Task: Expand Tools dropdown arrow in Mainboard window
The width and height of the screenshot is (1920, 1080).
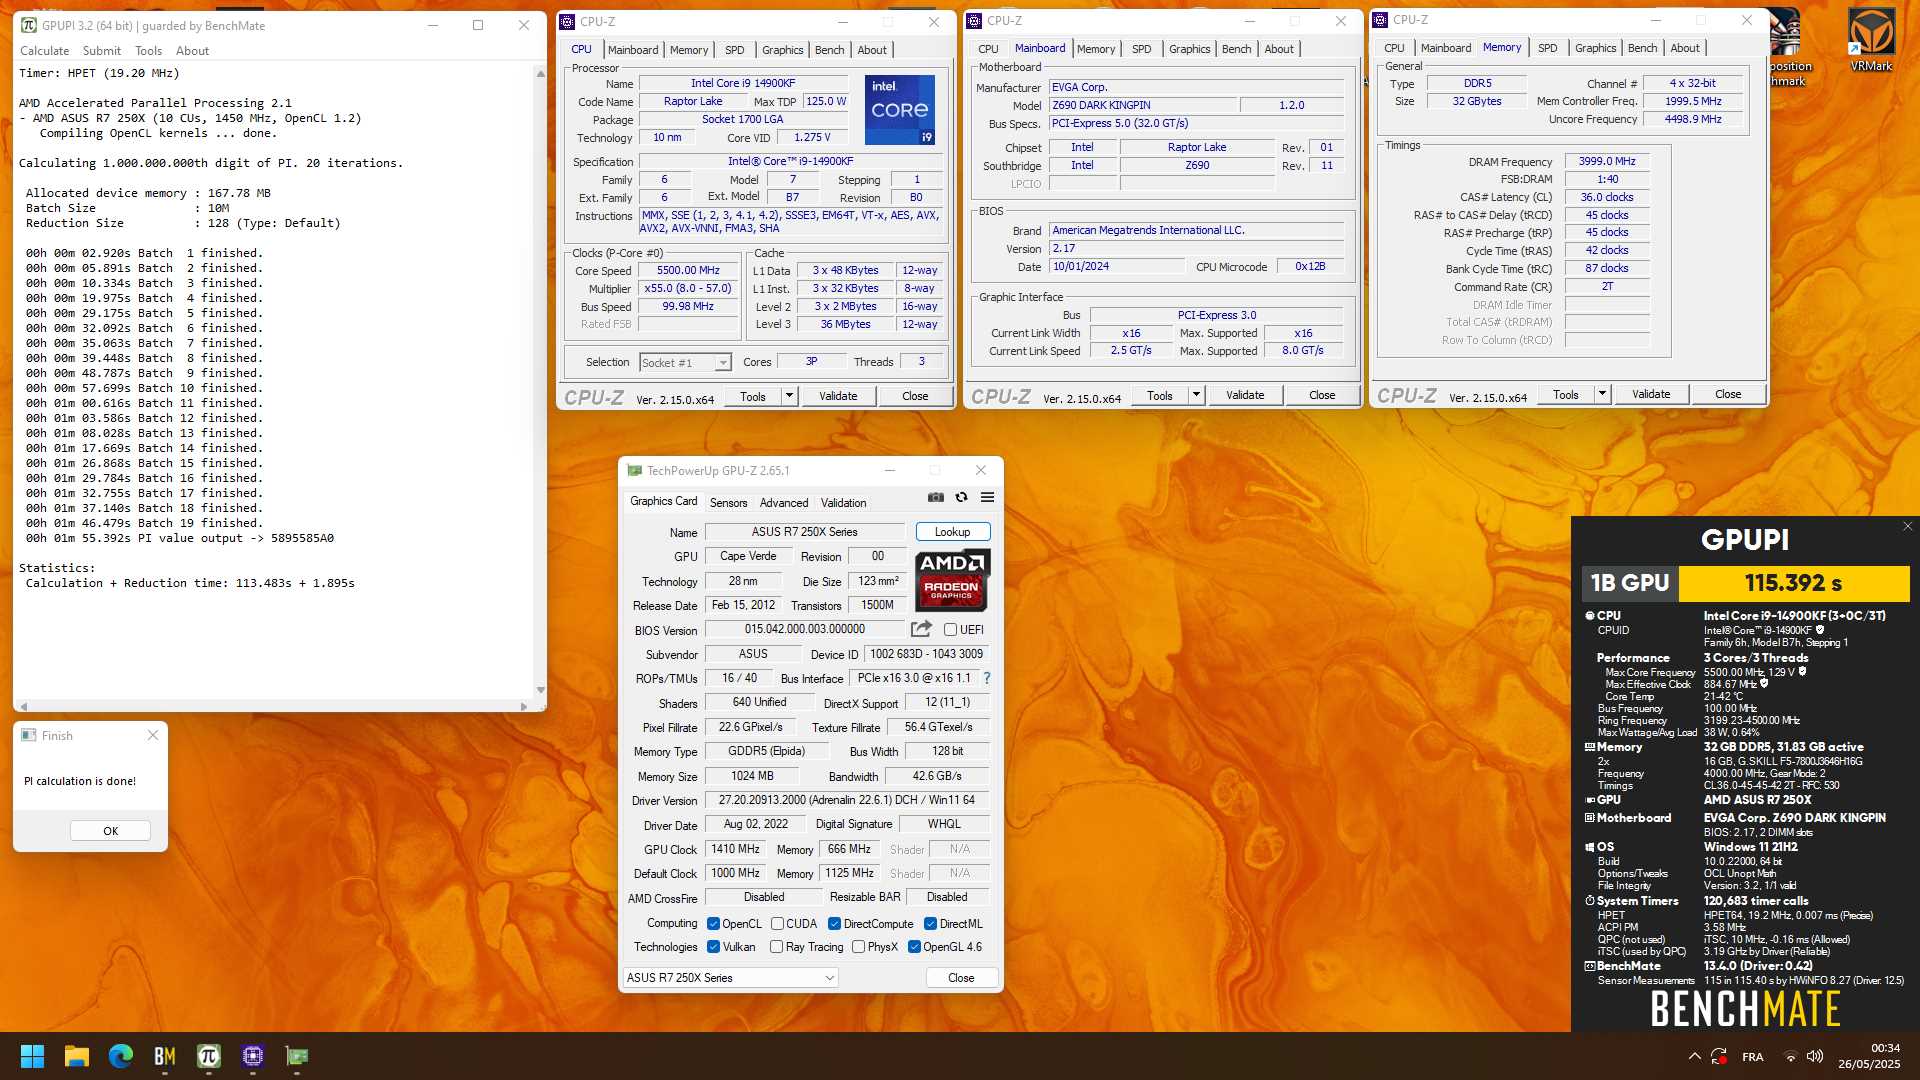Action: tap(1196, 395)
